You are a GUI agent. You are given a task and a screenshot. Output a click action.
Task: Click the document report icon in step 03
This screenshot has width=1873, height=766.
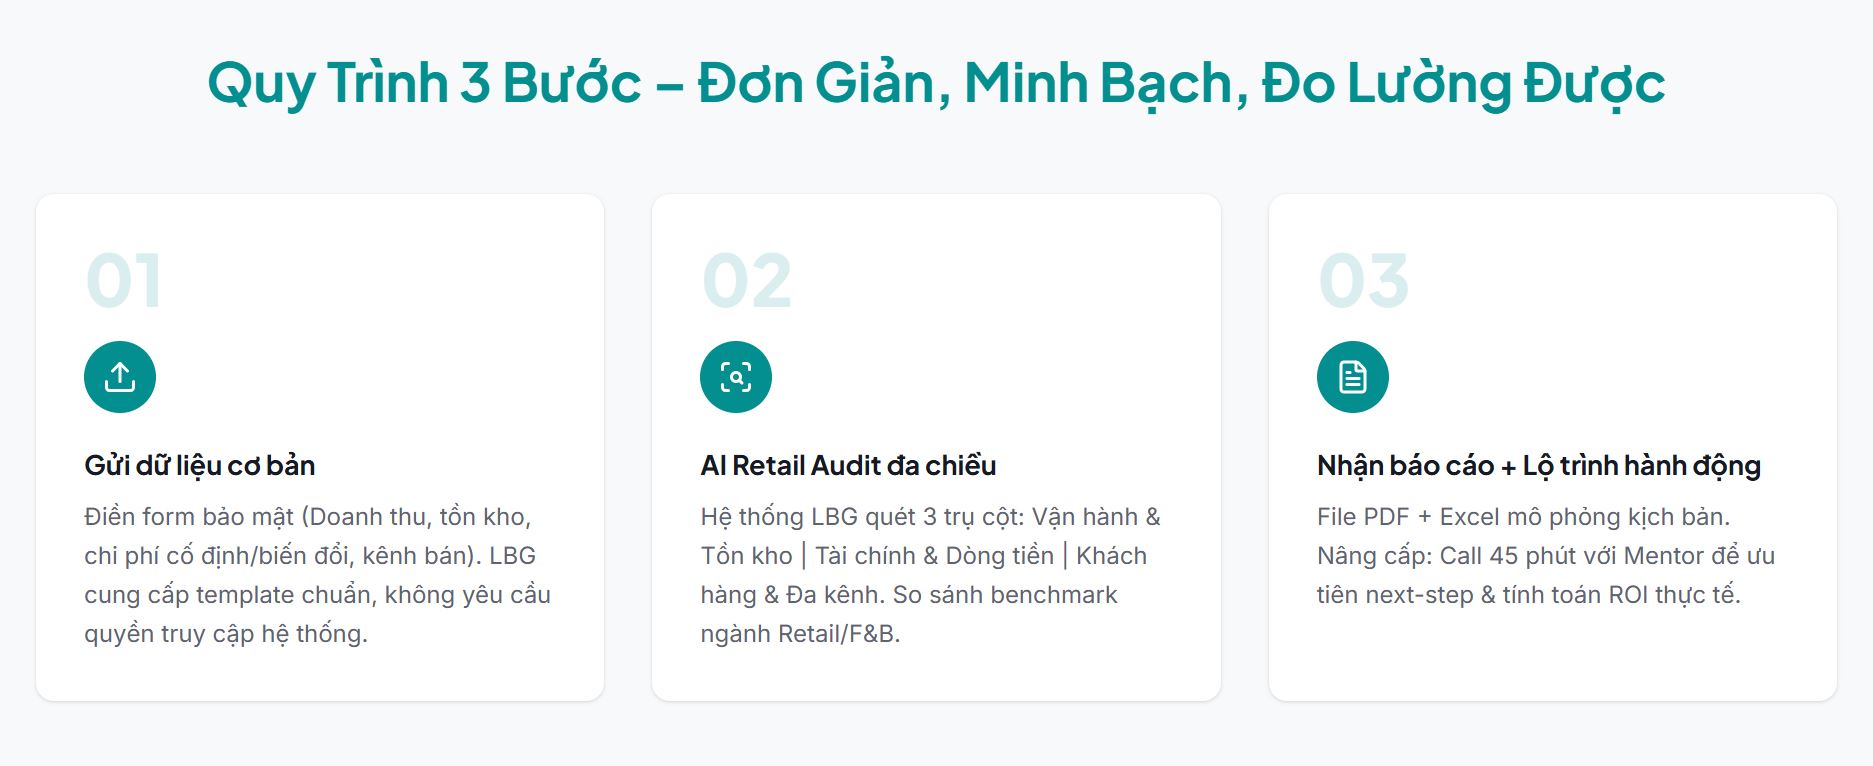coord(1353,377)
